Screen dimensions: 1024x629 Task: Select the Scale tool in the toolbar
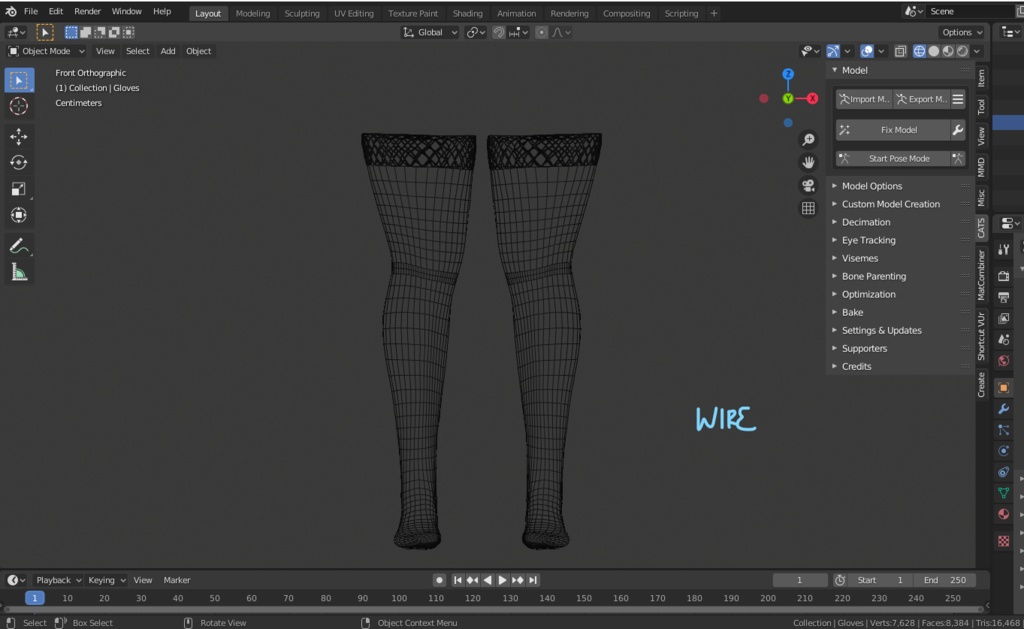tap(19, 188)
